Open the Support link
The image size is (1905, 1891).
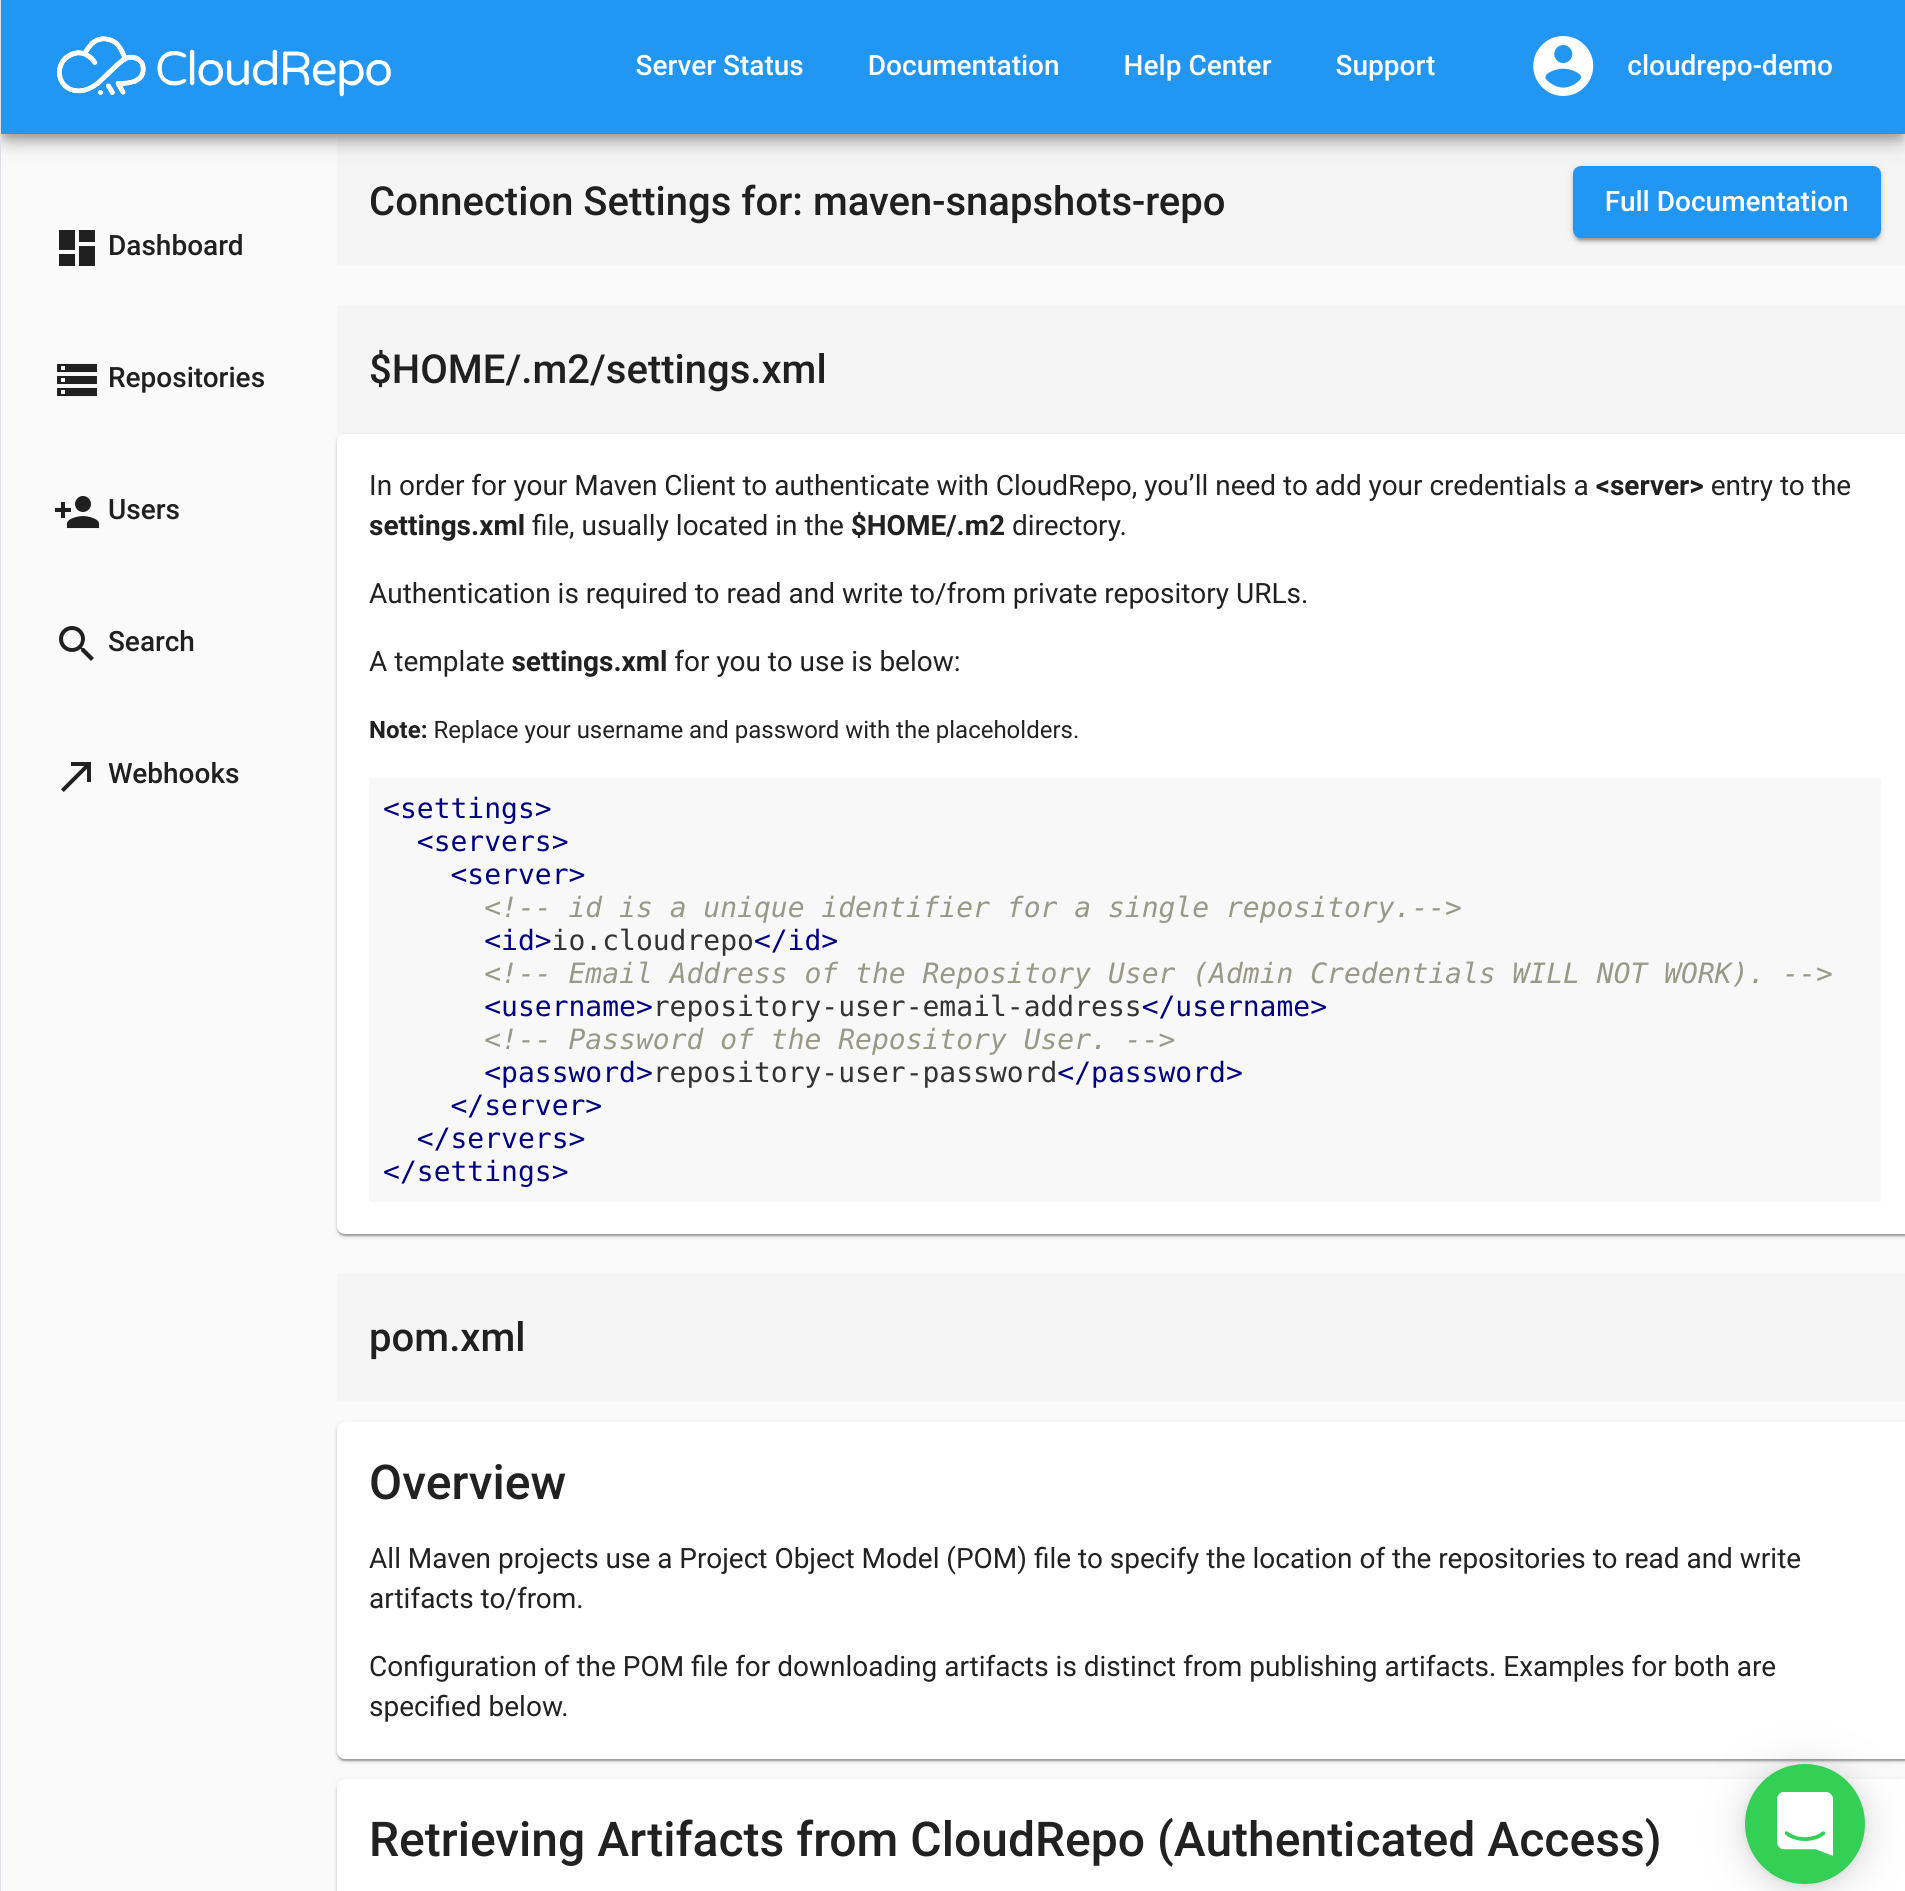click(x=1385, y=66)
